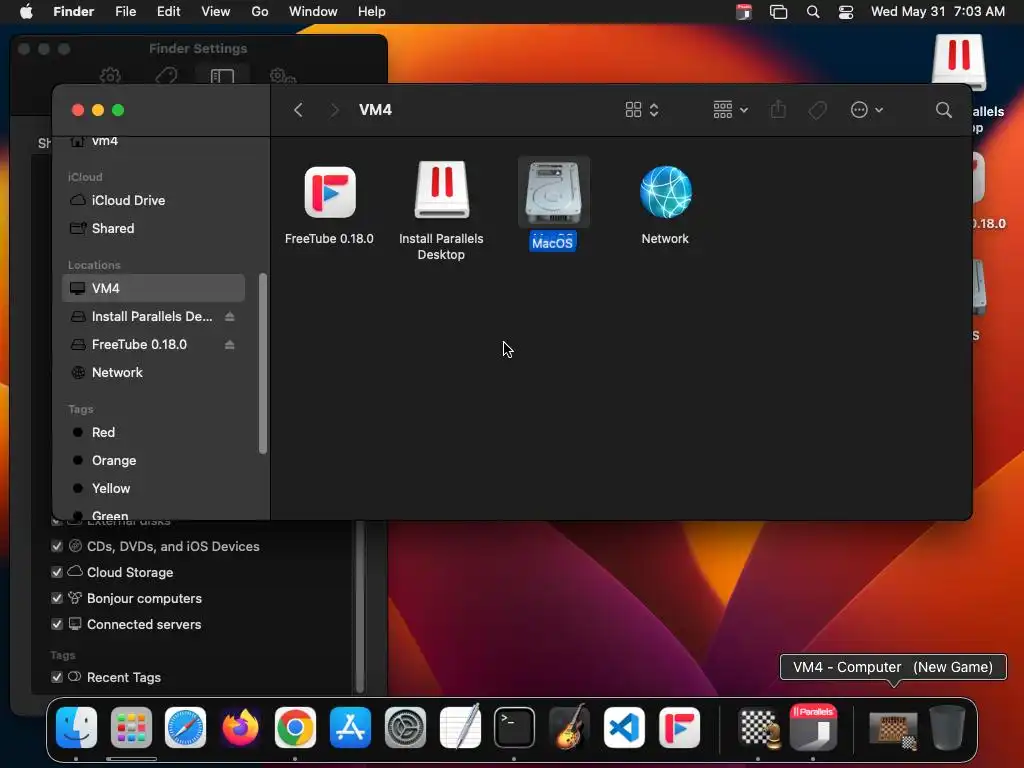Screen dimensions: 1024x768
Task: Switch to Sidebar tab in Finder Settings
Action: pos(222,76)
